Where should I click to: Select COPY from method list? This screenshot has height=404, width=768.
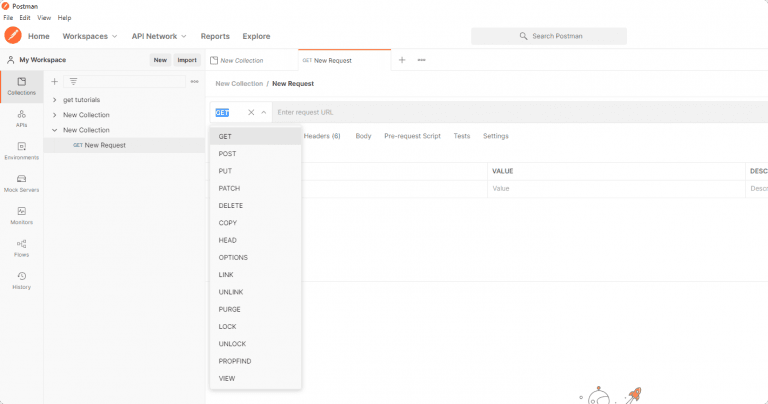(255, 223)
